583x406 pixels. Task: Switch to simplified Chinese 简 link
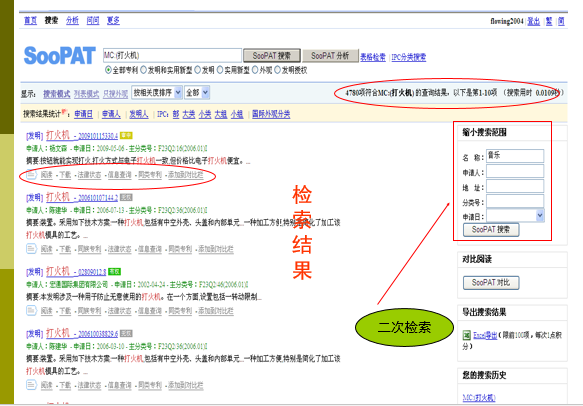click(561, 22)
